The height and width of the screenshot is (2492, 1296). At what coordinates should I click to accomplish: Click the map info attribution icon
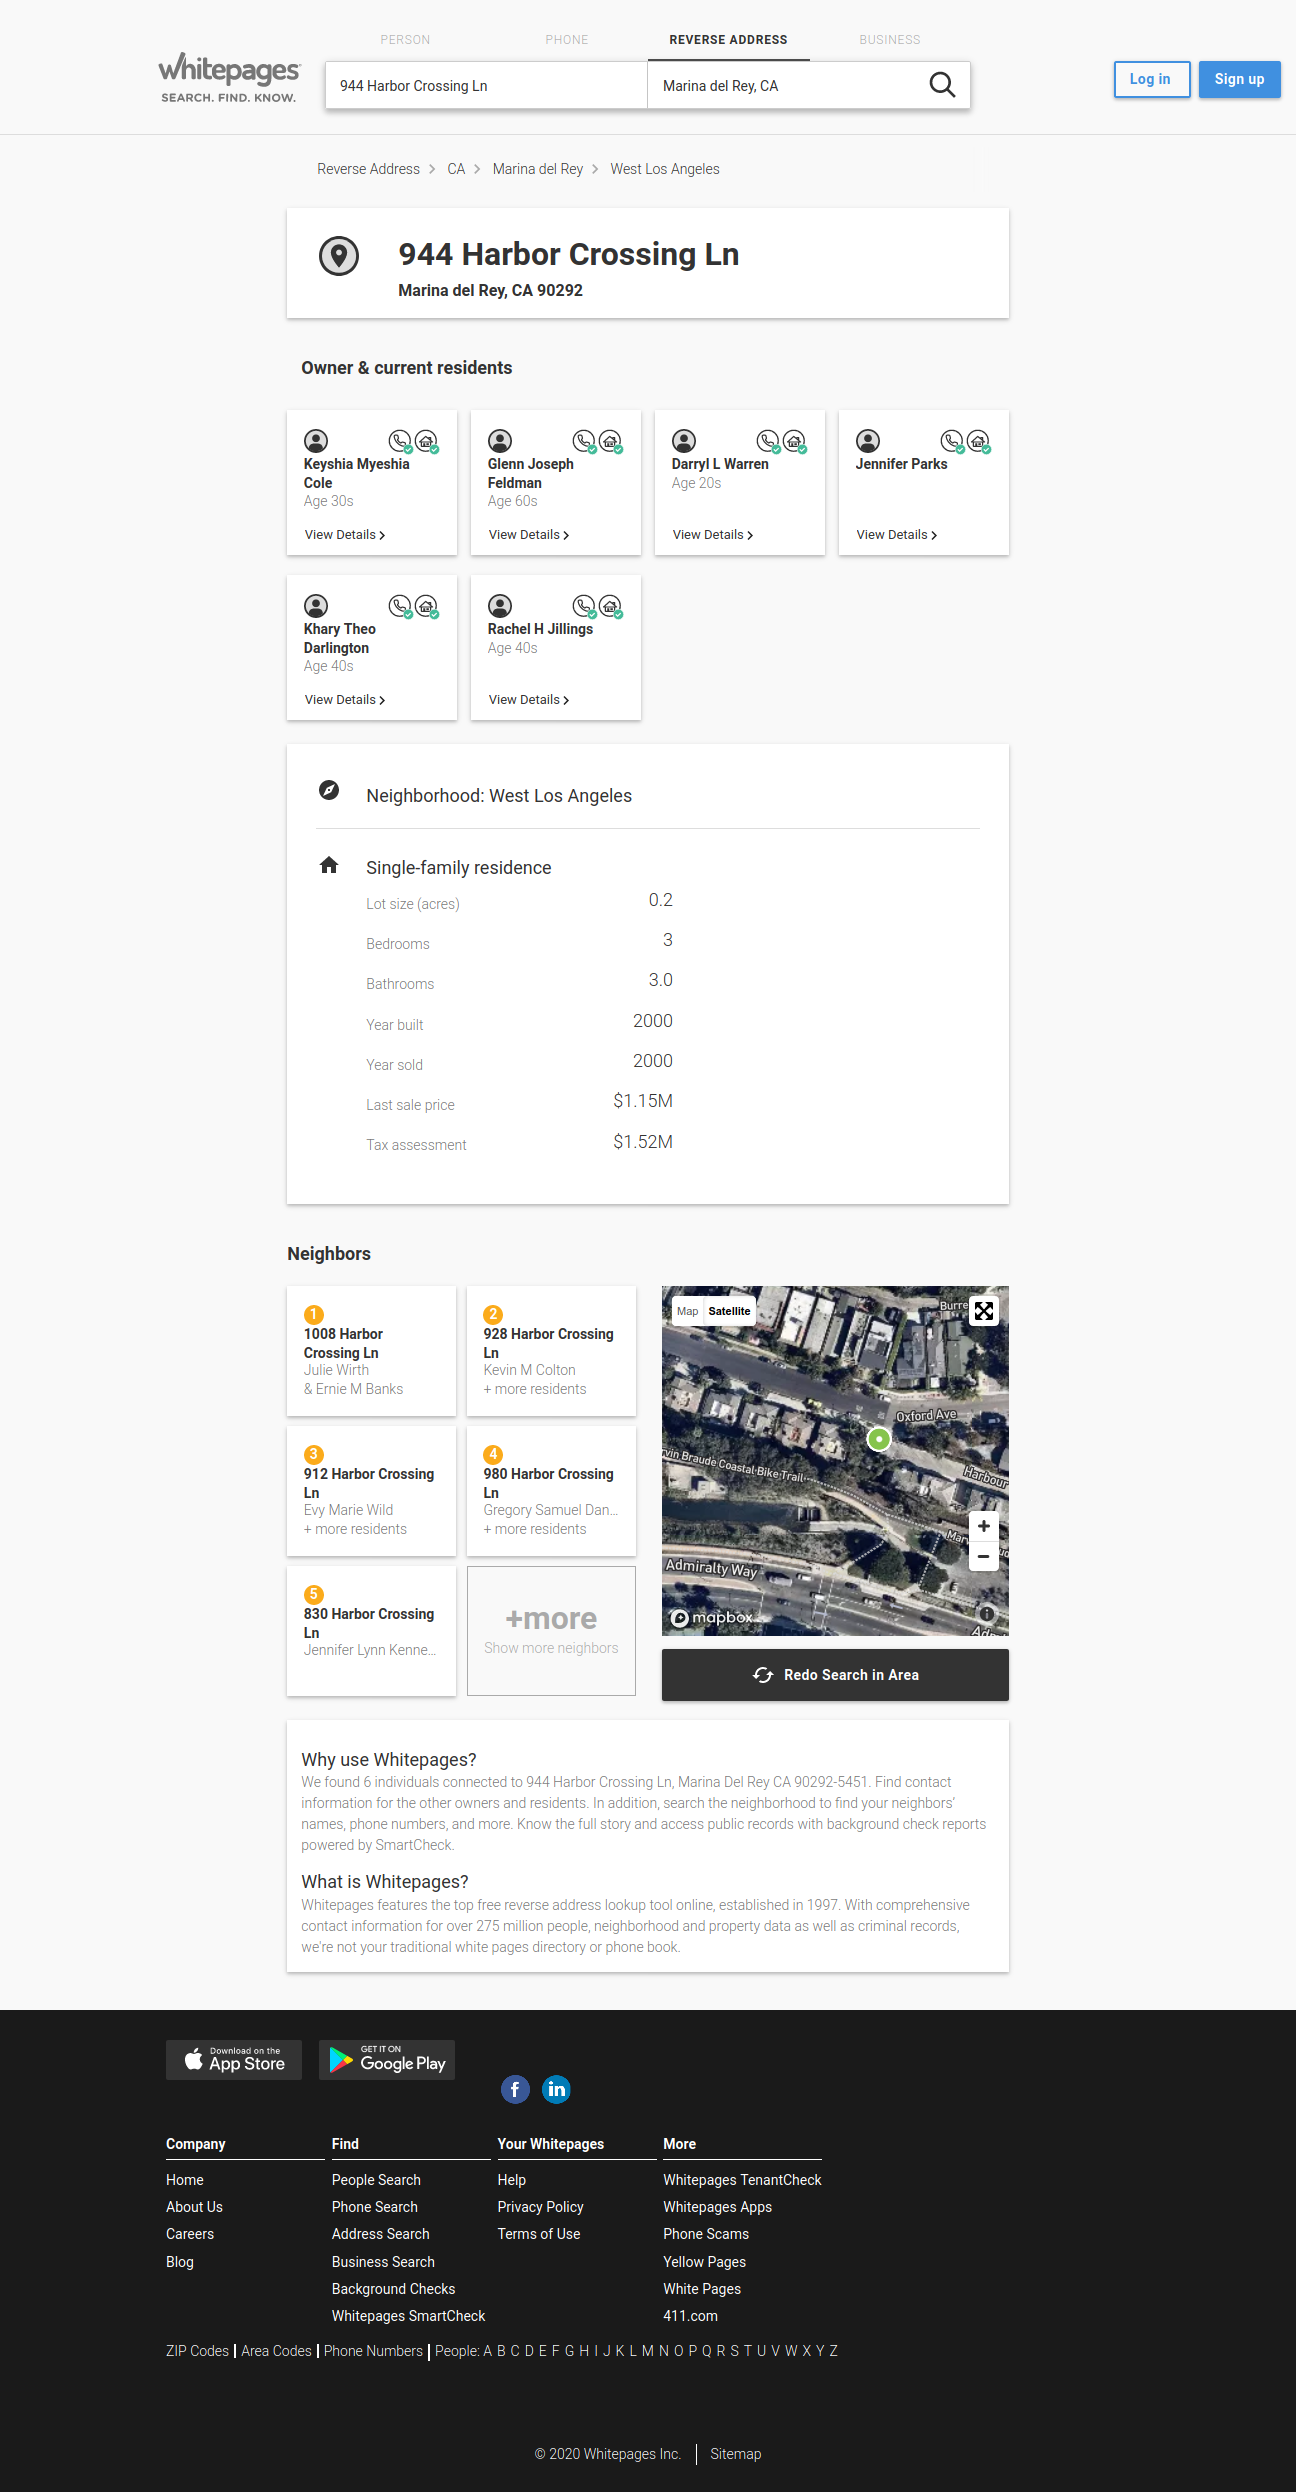[x=987, y=1614]
